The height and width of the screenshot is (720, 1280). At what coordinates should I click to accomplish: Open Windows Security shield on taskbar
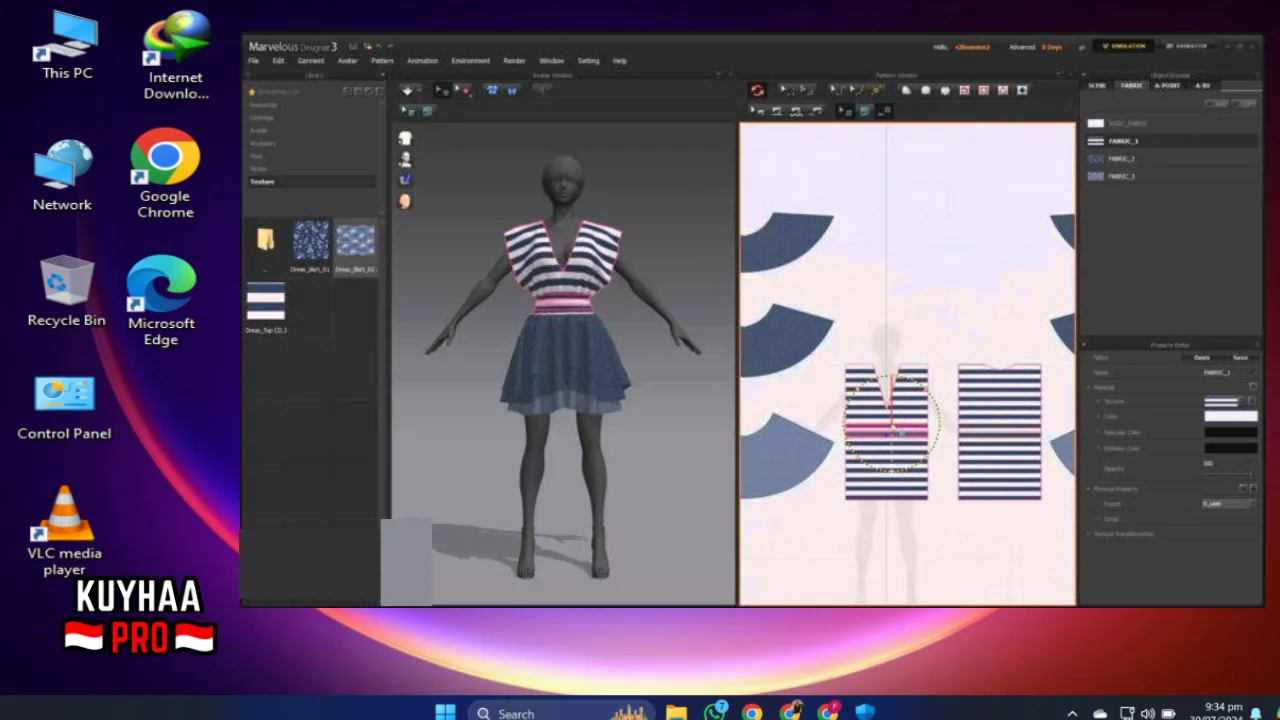pyautogui.click(x=865, y=712)
